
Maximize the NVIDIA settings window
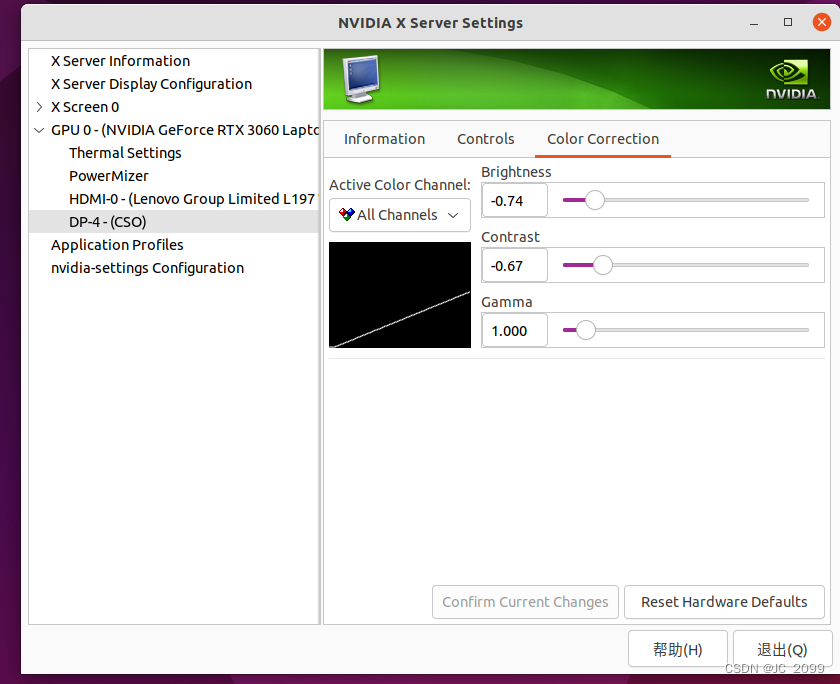click(x=788, y=22)
